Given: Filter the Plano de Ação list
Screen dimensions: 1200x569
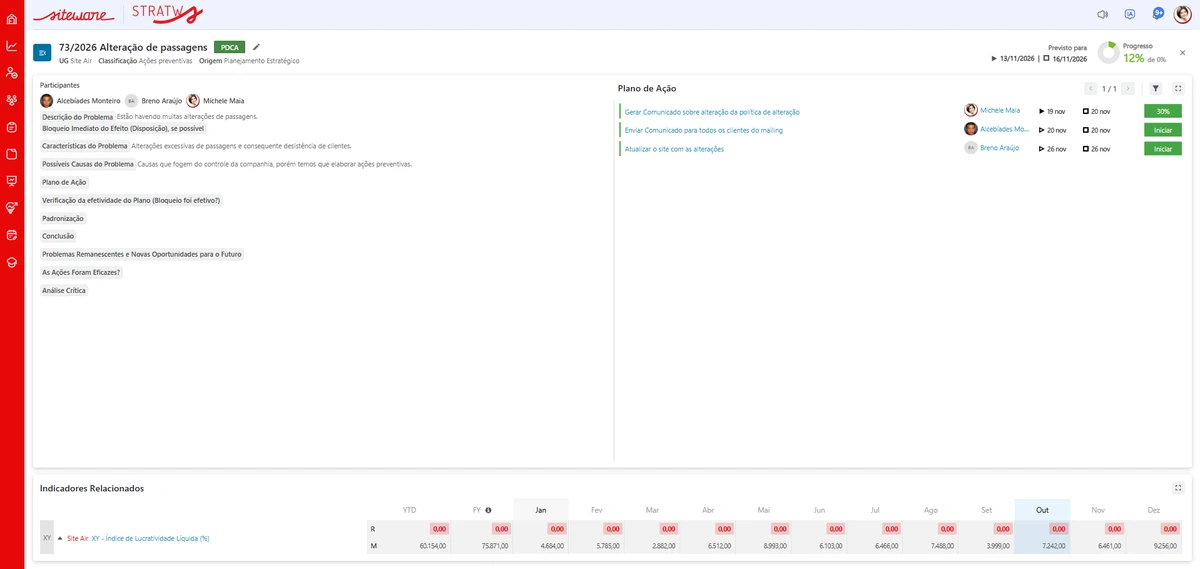Looking at the screenshot, I should (1156, 89).
